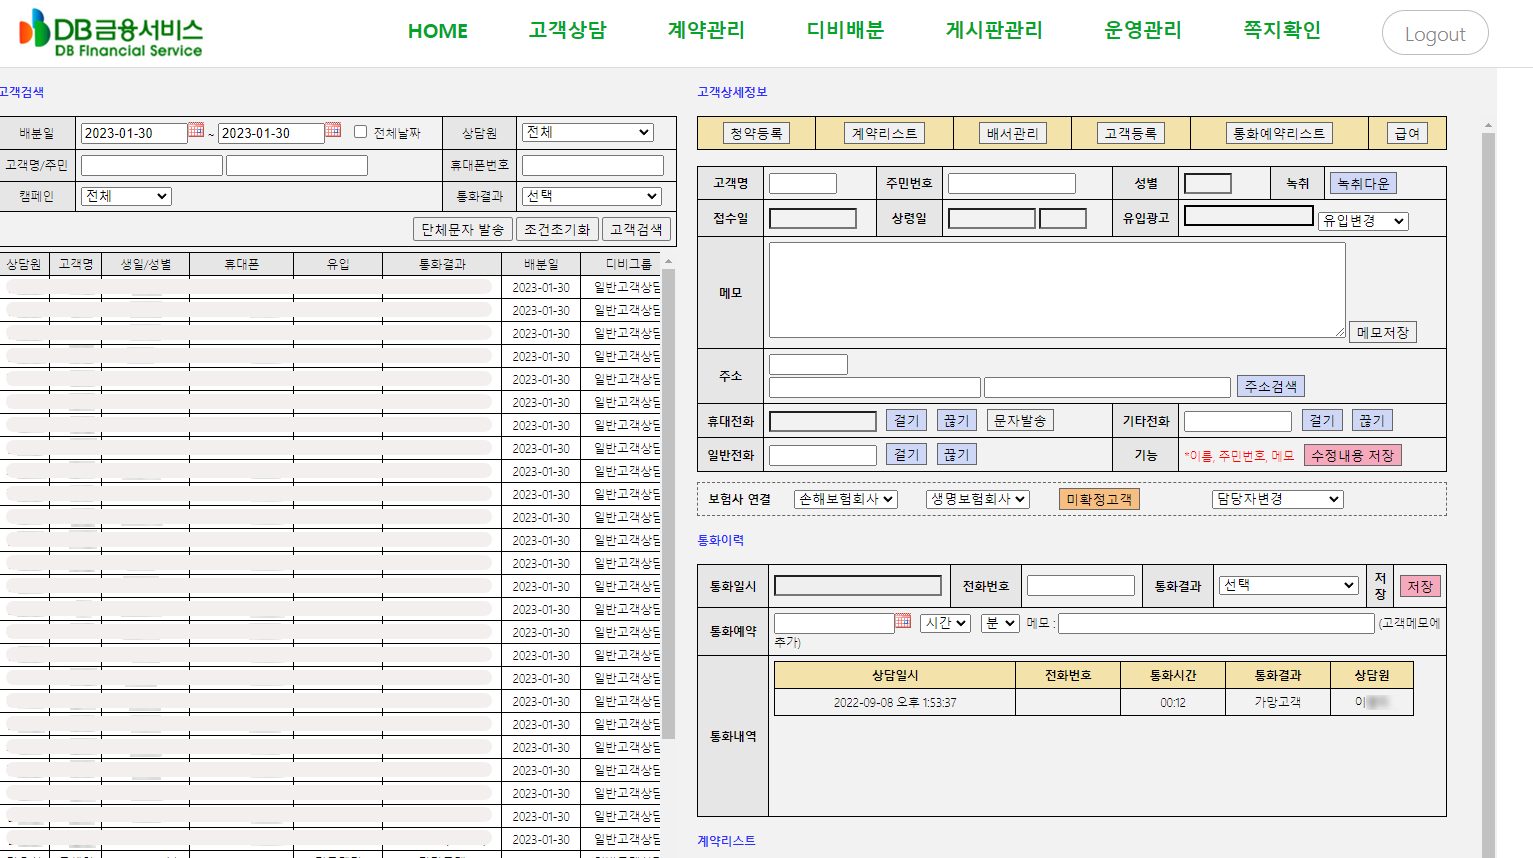Click the 고객검색 button

click(636, 229)
